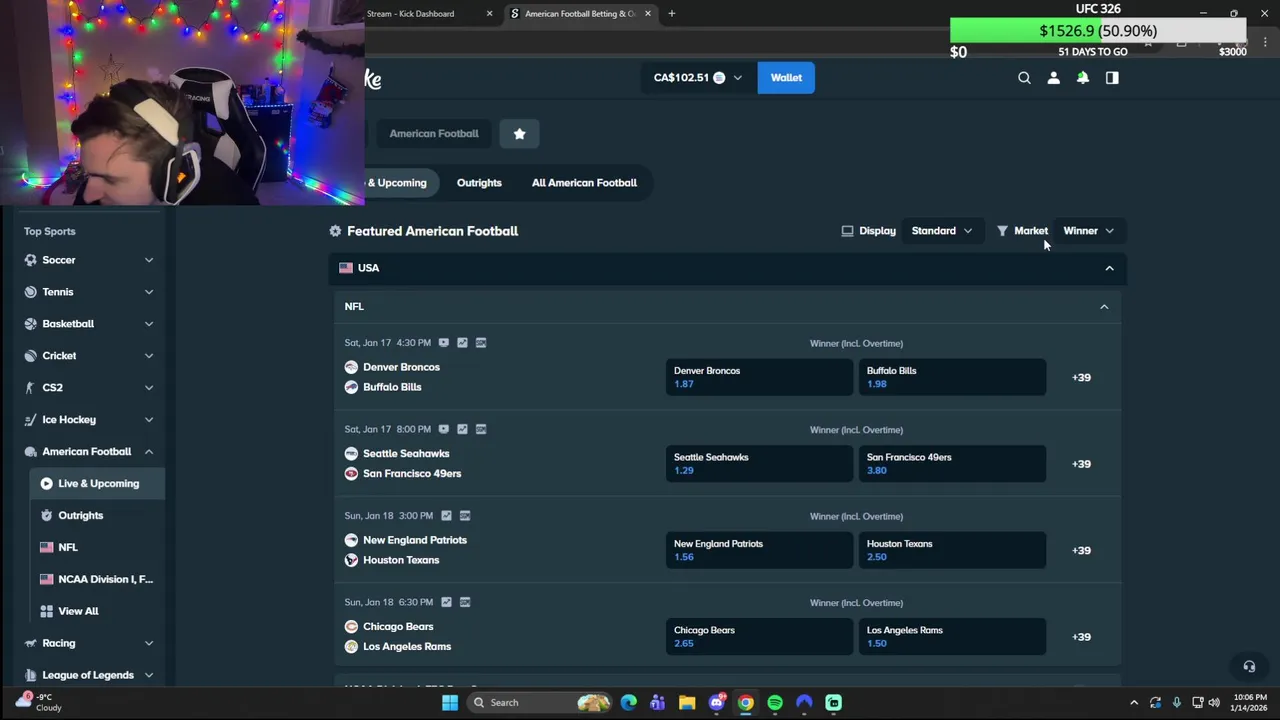Click the Wallet button
Viewport: 1280px width, 720px height.
pos(786,78)
